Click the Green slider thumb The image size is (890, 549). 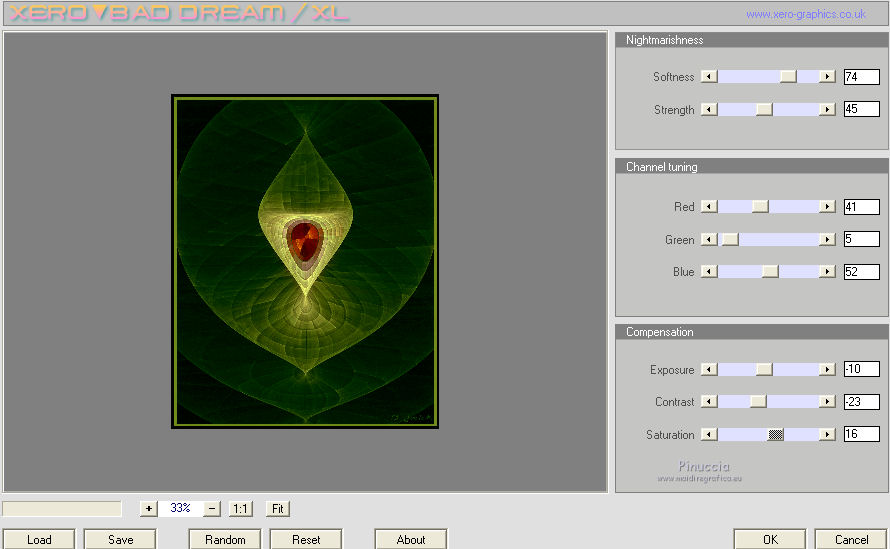coord(730,240)
